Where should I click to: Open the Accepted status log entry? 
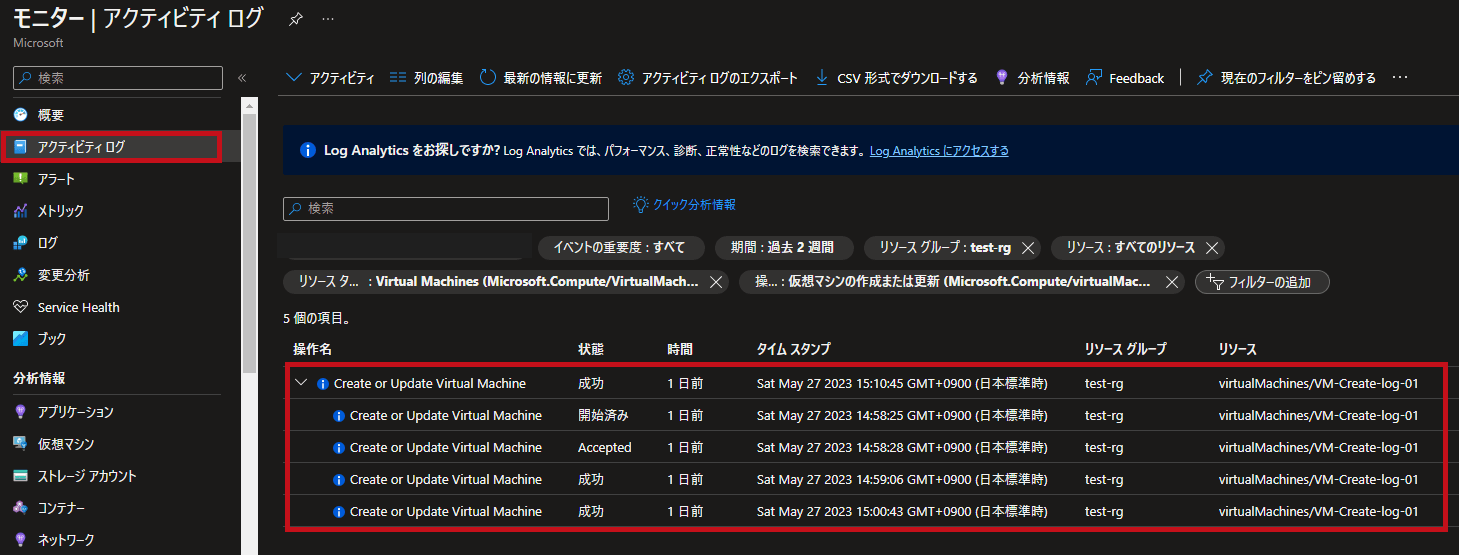point(445,447)
